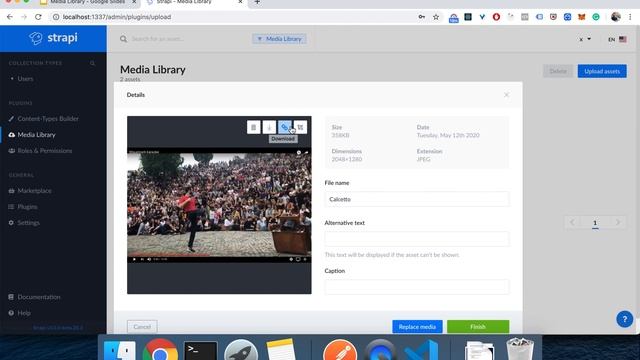Click the greyed Delete button
Image resolution: width=640 pixels, height=360 pixels.
(x=558, y=71)
